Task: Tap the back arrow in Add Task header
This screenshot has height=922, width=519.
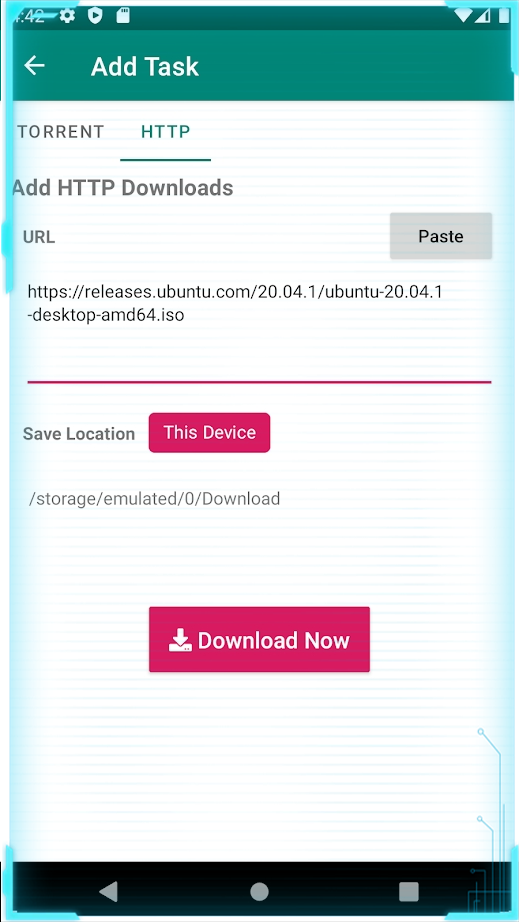Action: tap(34, 65)
